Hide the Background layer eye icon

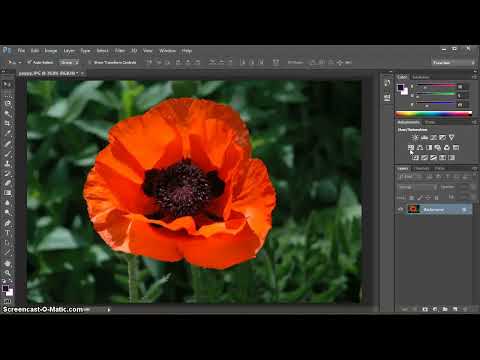[x=401, y=209]
